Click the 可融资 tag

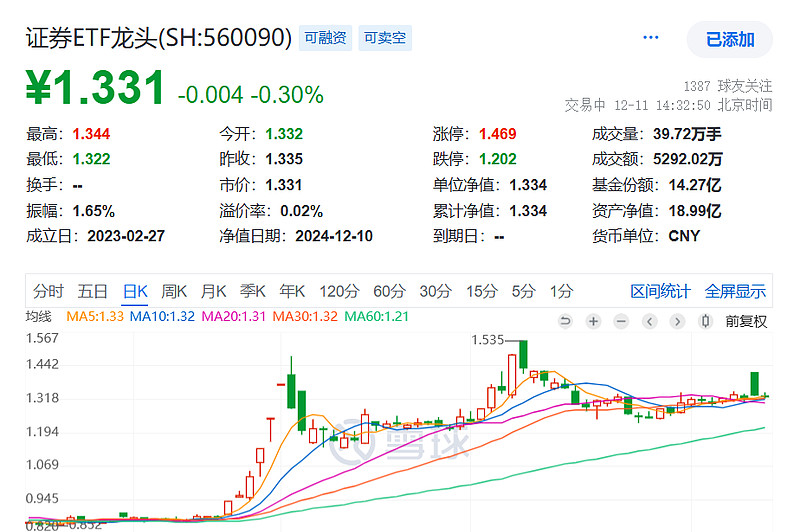(x=325, y=38)
